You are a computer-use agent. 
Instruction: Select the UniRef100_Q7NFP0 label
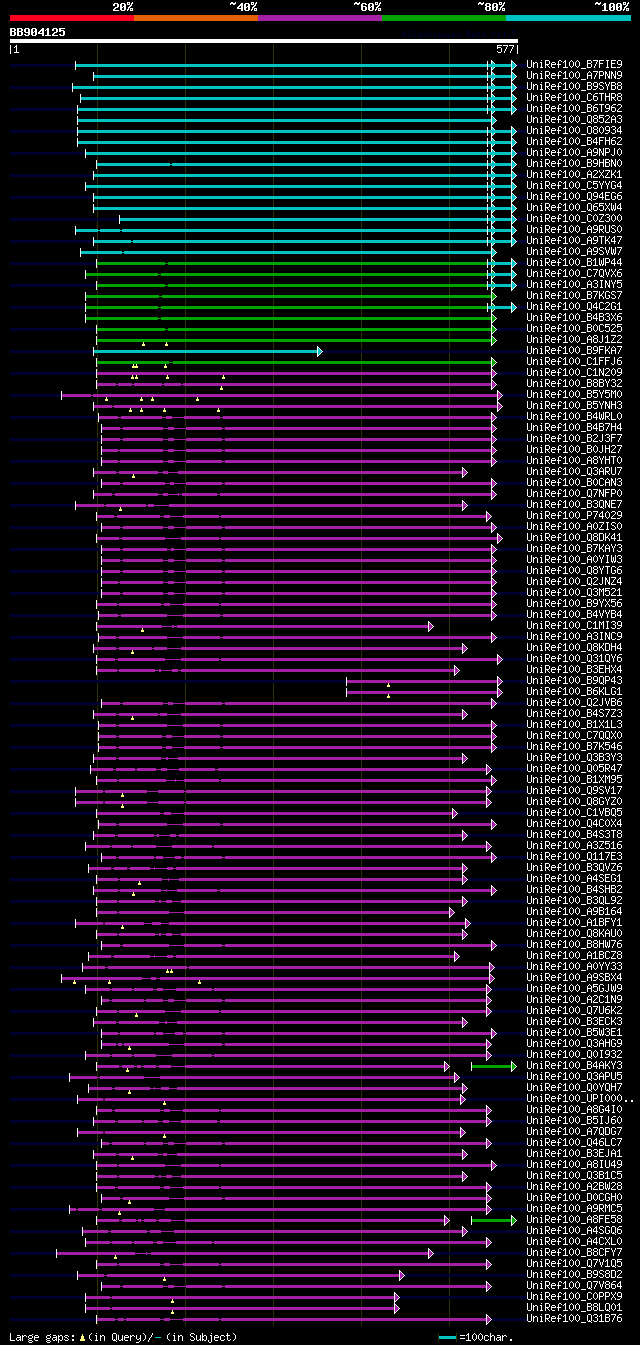click(x=574, y=493)
